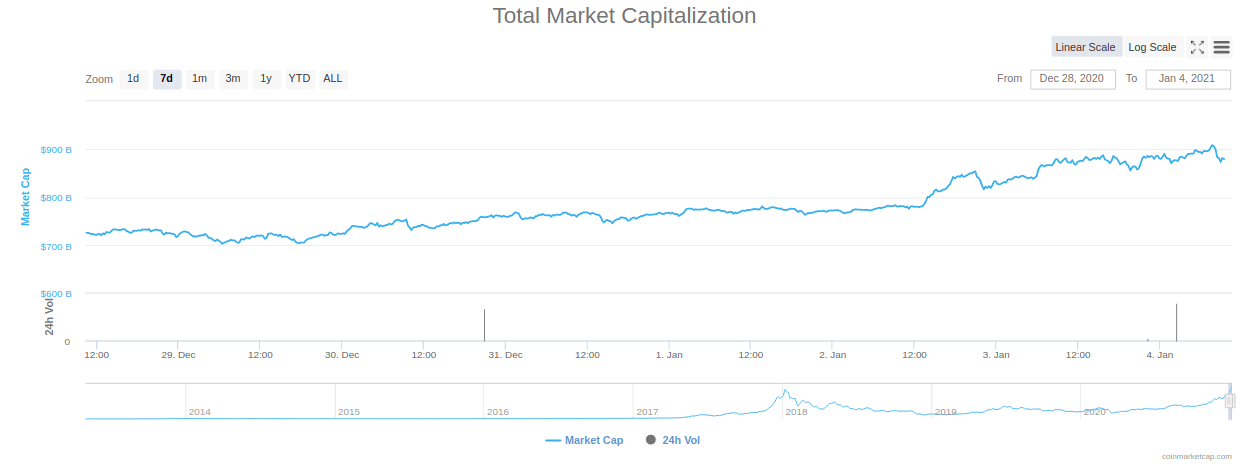This screenshot has height=471, width=1251.
Task: Open the chart context menu hamburger icon
Action: point(1221,47)
